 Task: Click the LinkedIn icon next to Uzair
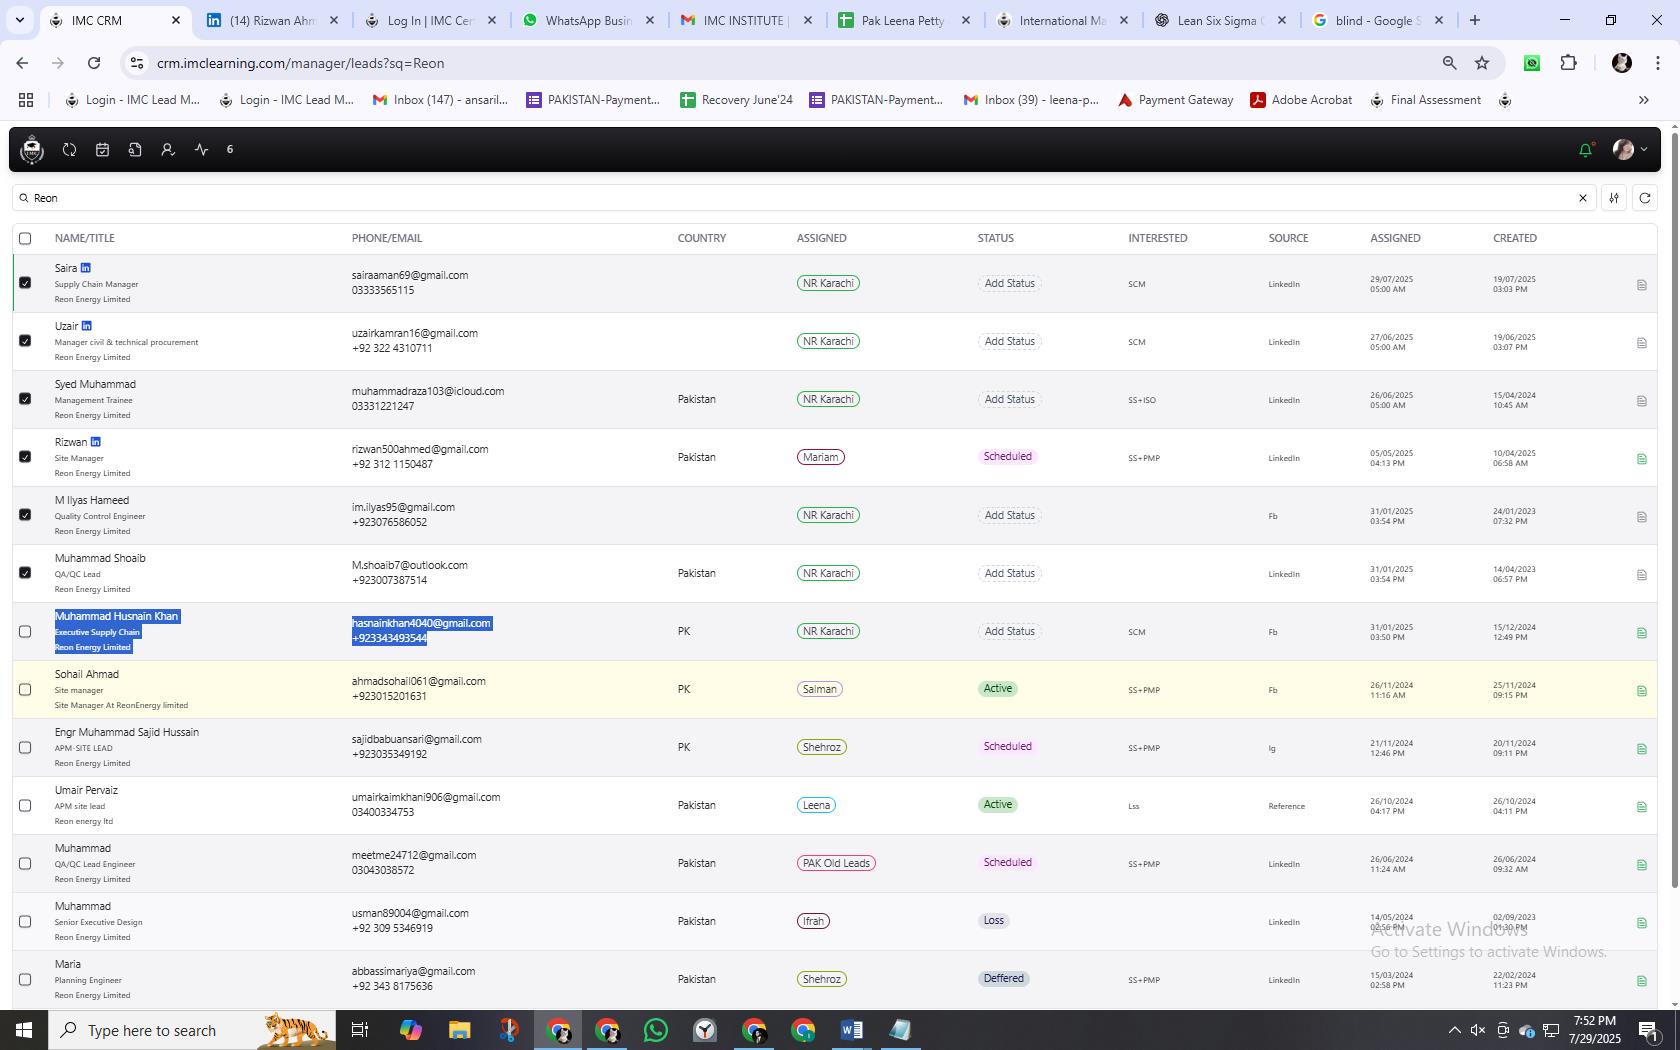[x=87, y=326]
